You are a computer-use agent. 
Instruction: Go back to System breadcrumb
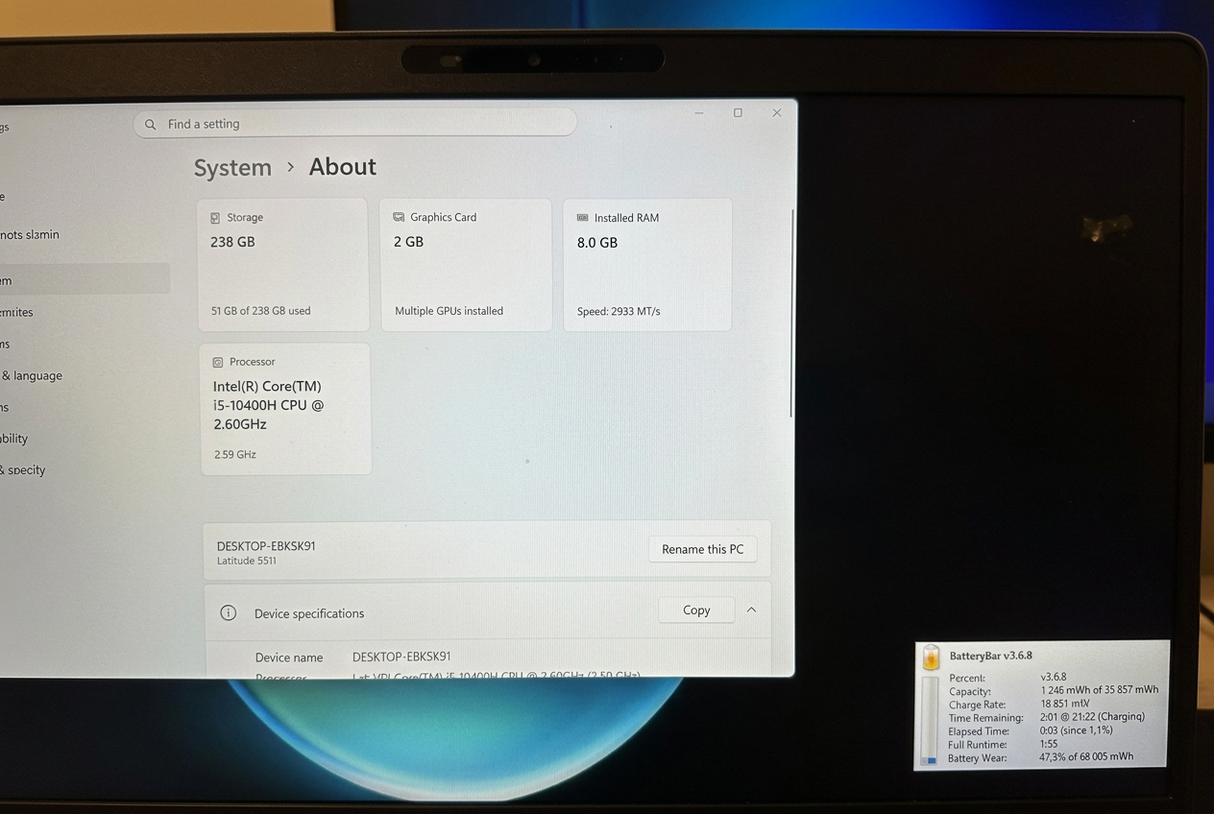coord(233,167)
